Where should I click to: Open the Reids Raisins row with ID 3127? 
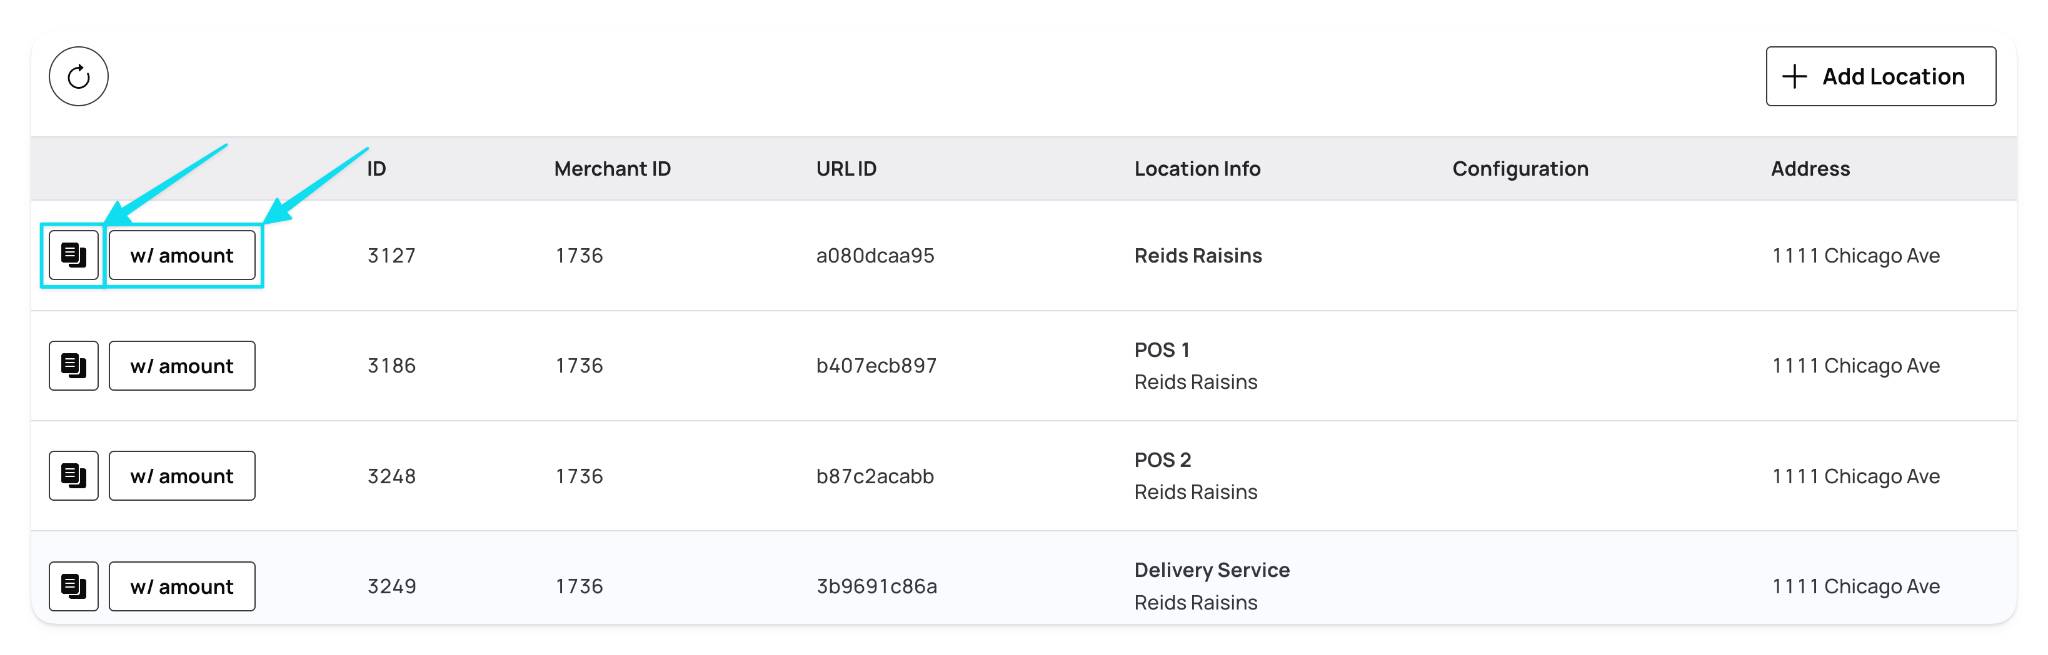tap(1024, 256)
